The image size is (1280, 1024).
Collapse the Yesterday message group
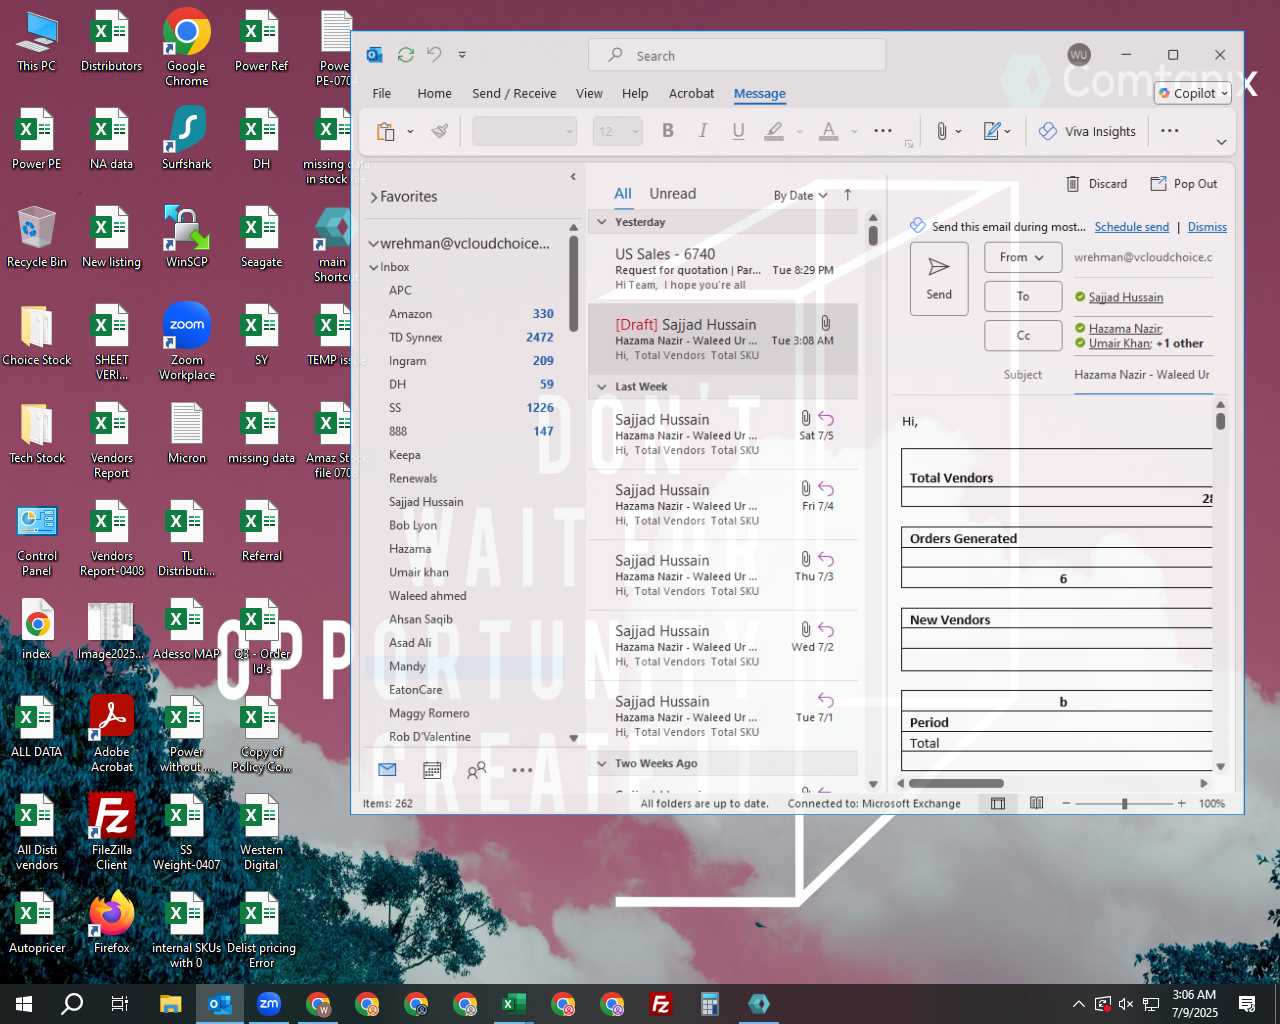(x=602, y=222)
